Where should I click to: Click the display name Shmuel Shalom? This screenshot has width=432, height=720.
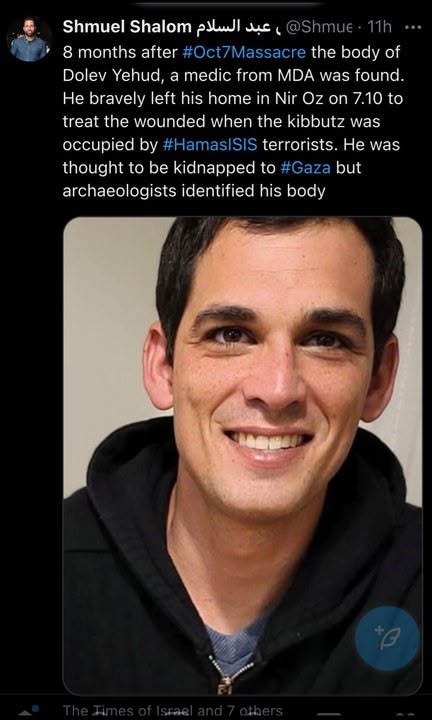tap(127, 28)
